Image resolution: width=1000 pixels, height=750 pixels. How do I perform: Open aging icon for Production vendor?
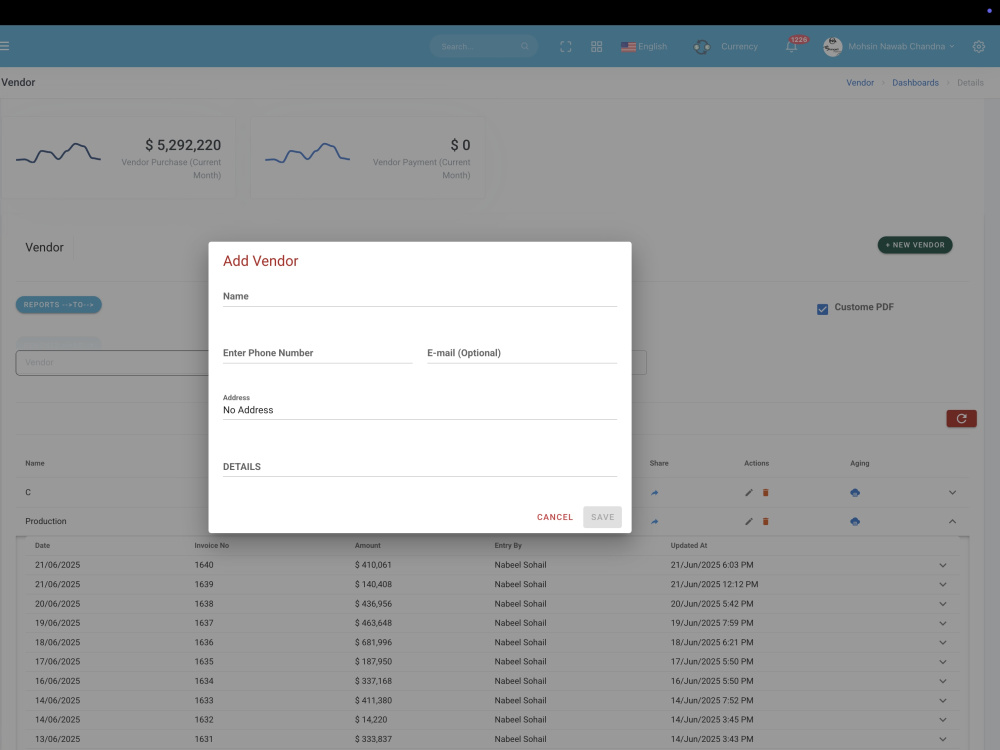pyautogui.click(x=855, y=522)
